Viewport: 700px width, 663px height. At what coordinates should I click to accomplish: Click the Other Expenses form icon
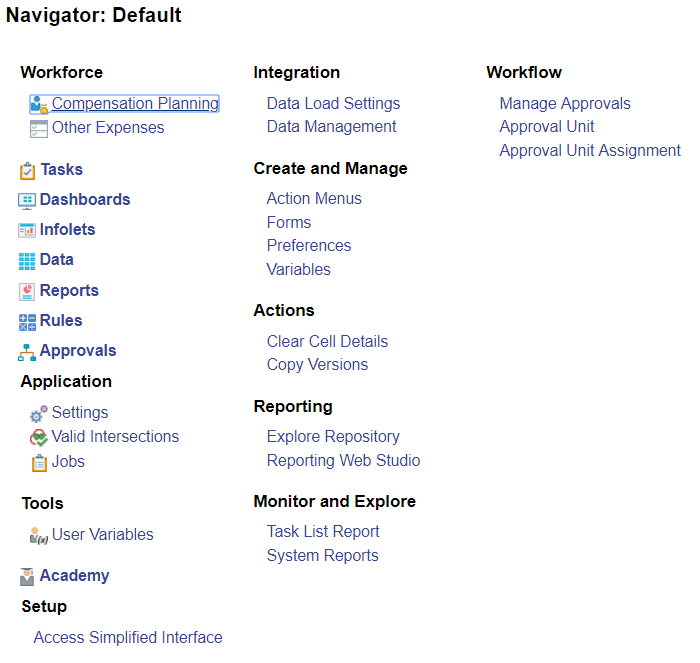tap(39, 129)
